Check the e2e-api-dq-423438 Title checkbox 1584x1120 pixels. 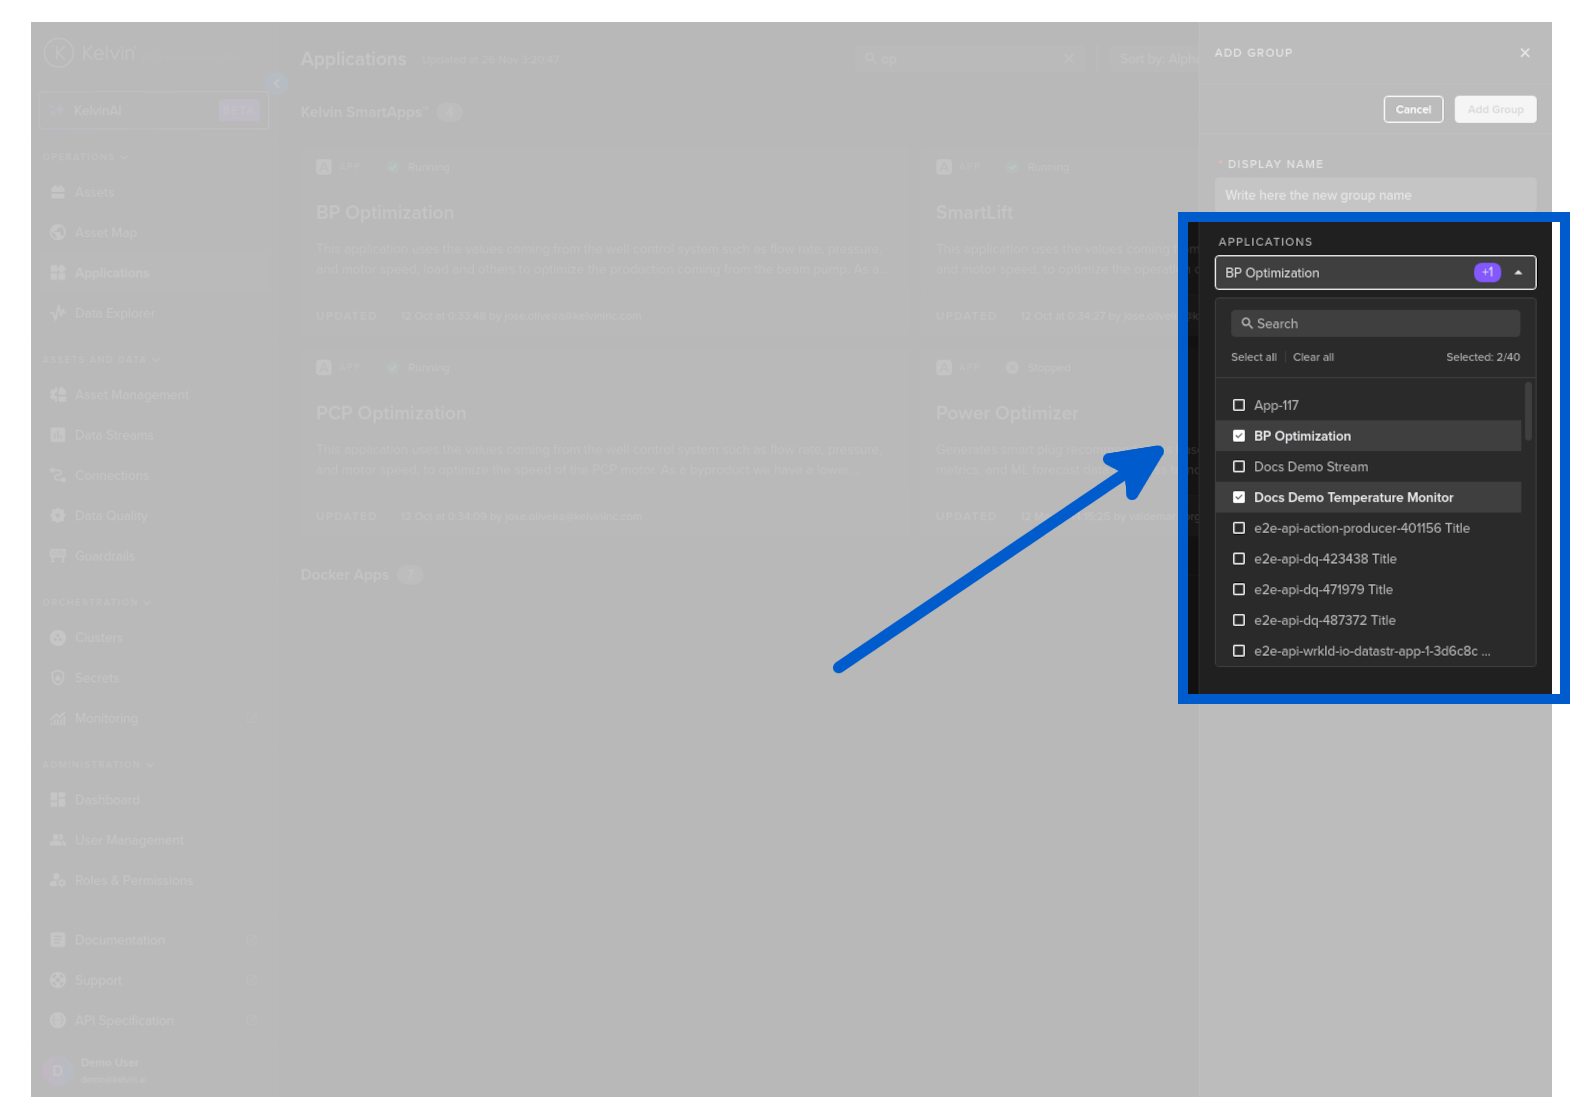pyautogui.click(x=1239, y=559)
